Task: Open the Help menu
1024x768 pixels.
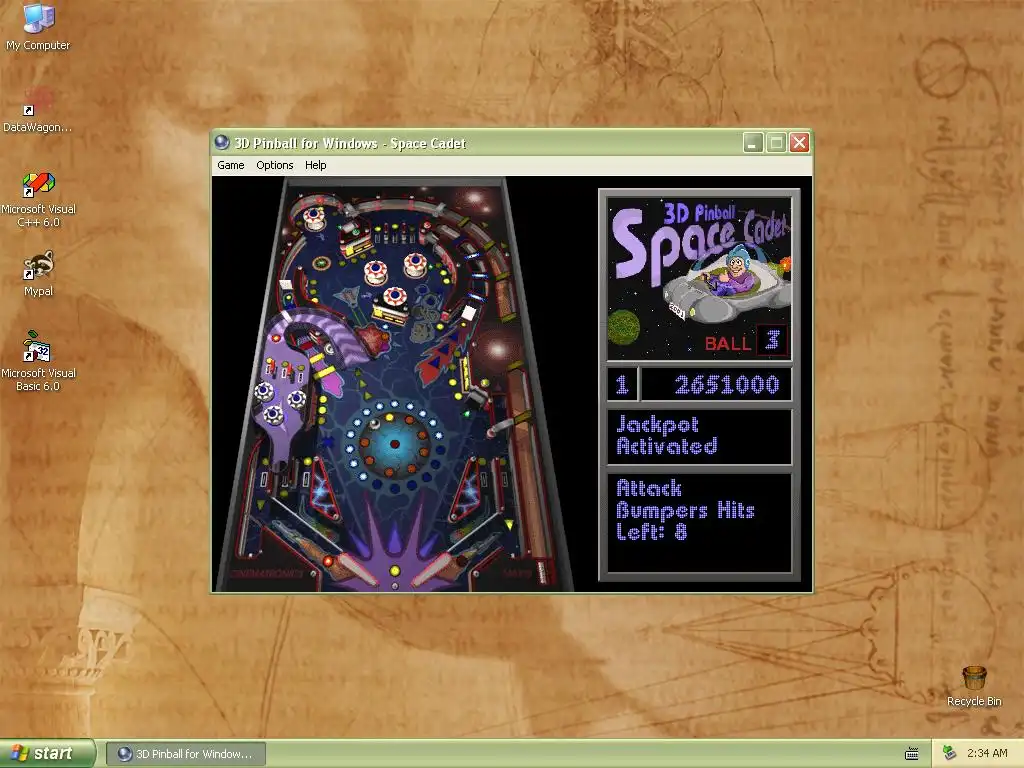Action: pos(315,165)
